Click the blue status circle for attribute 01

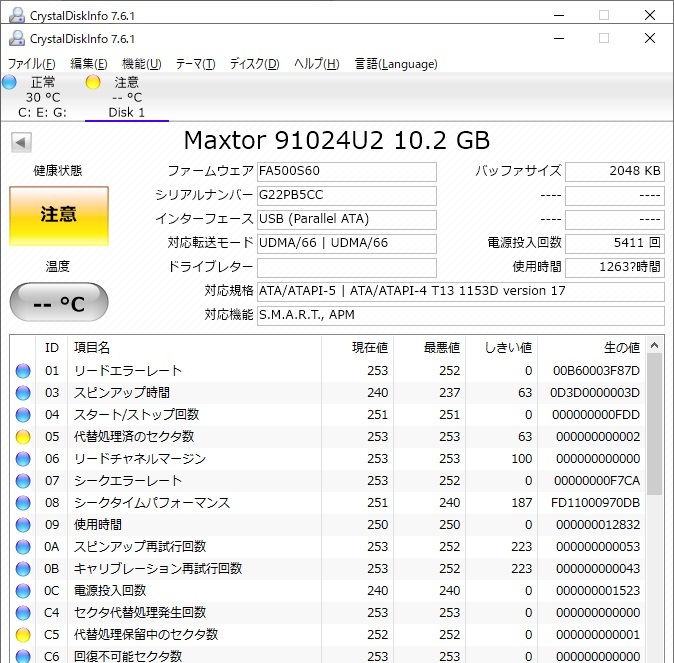click(23, 371)
